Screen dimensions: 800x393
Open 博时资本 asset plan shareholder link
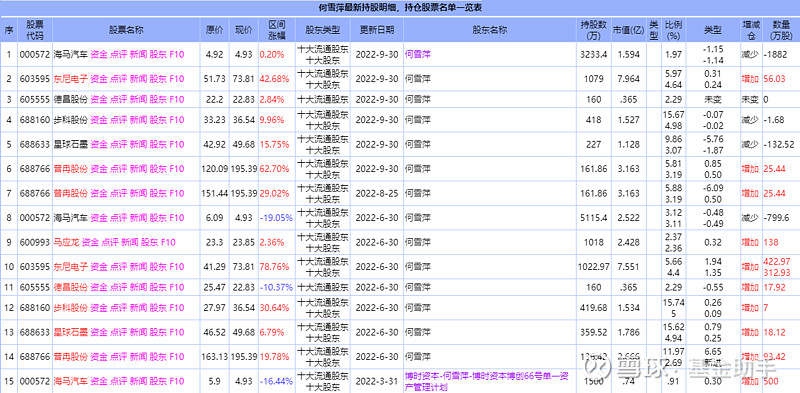[x=486, y=381]
